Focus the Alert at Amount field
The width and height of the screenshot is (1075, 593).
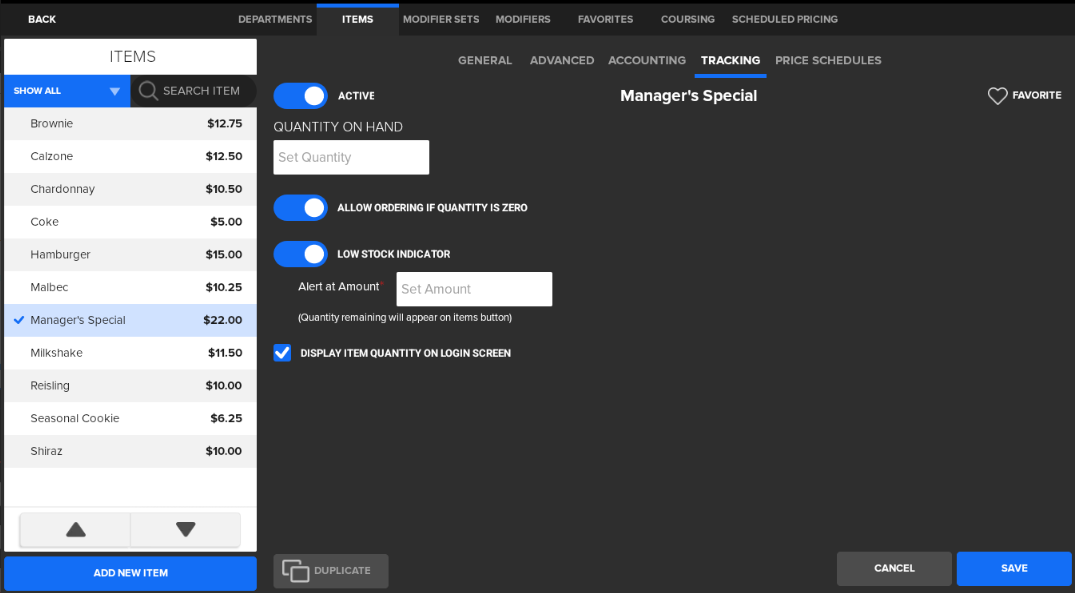point(474,289)
